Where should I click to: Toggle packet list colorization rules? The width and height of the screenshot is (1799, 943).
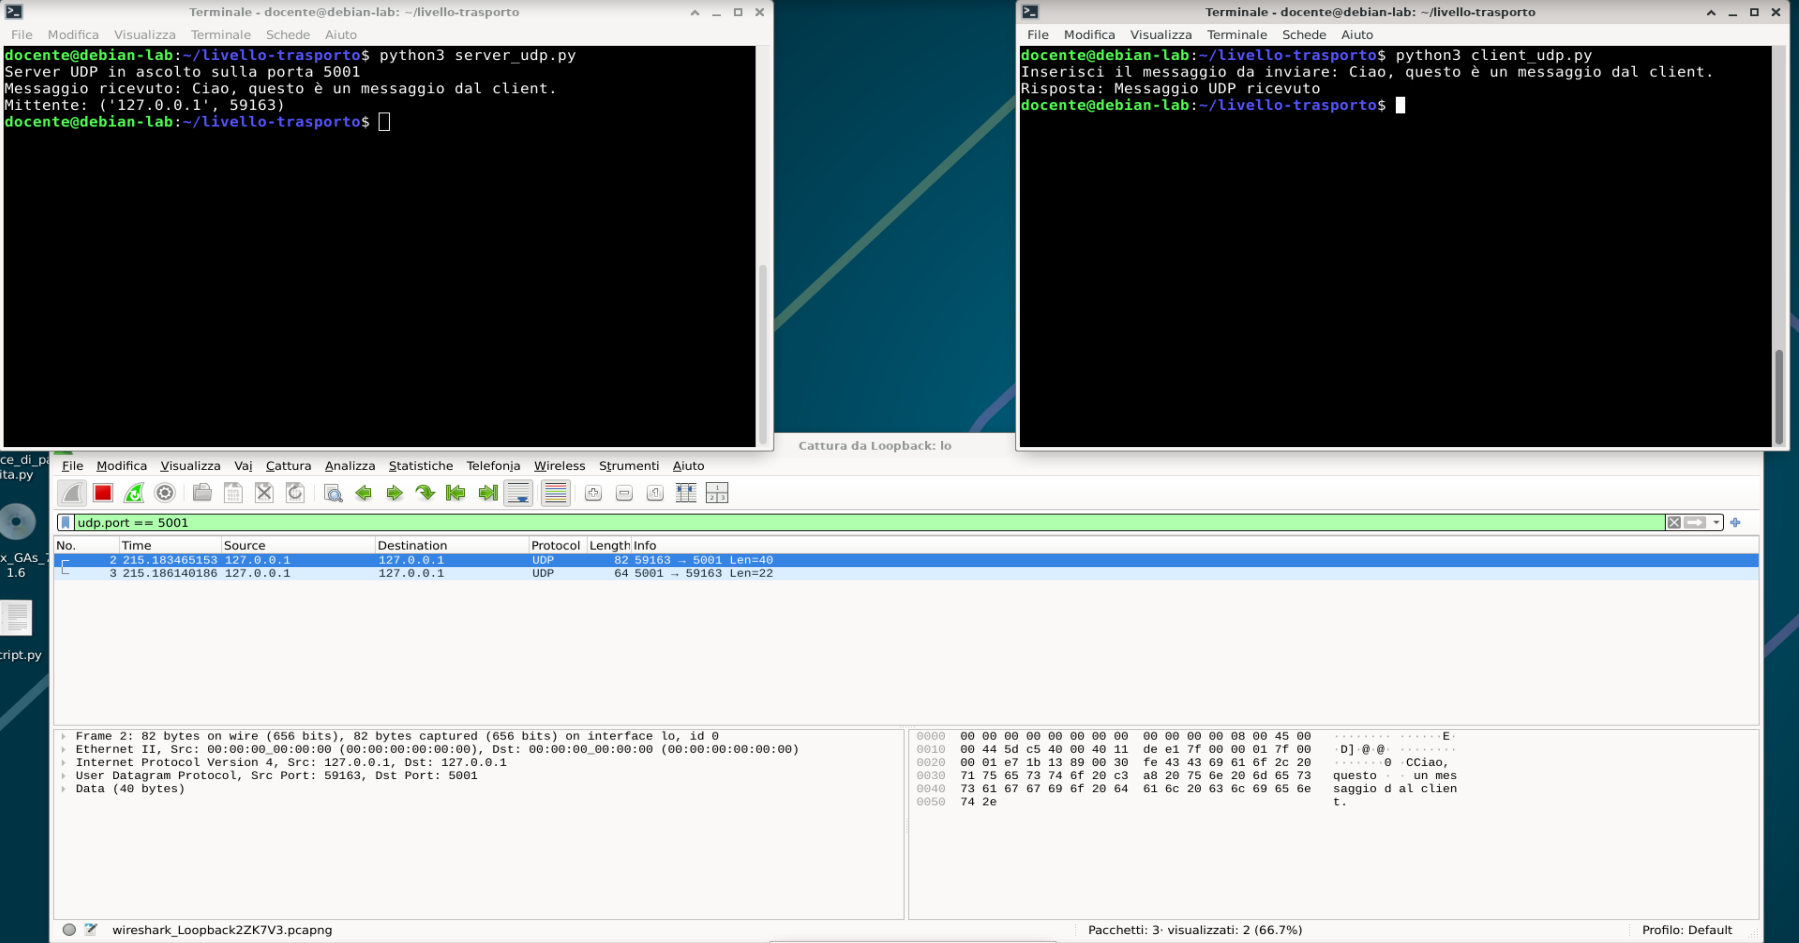tap(555, 493)
